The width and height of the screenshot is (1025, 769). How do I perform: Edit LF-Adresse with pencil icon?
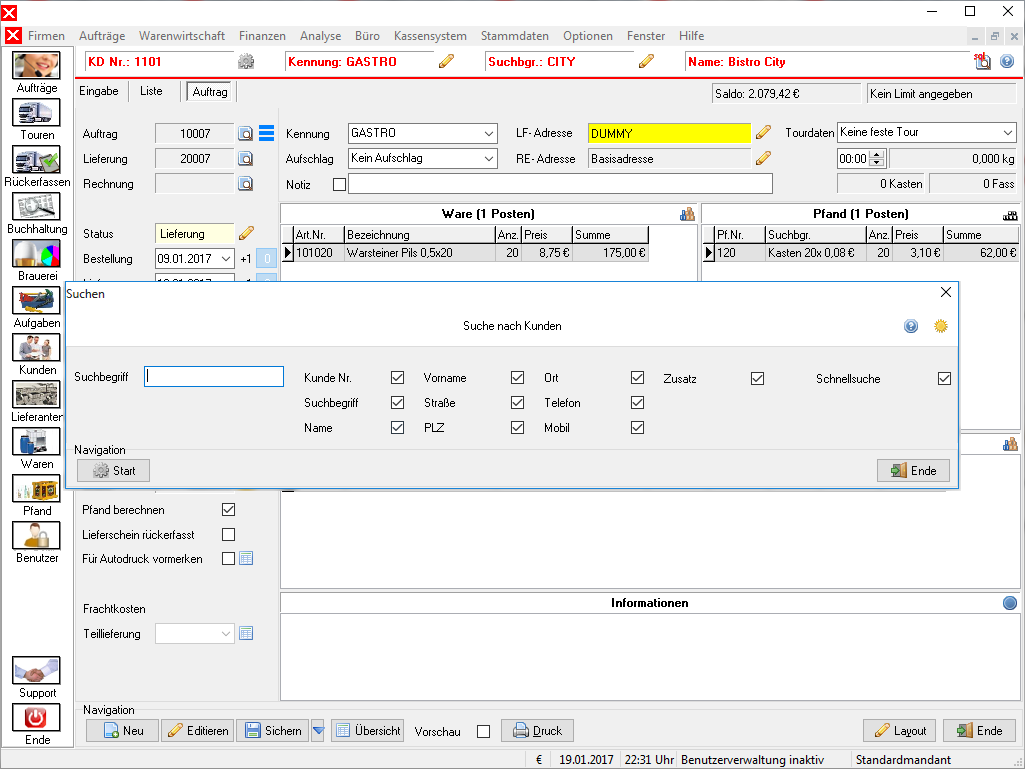coord(764,133)
